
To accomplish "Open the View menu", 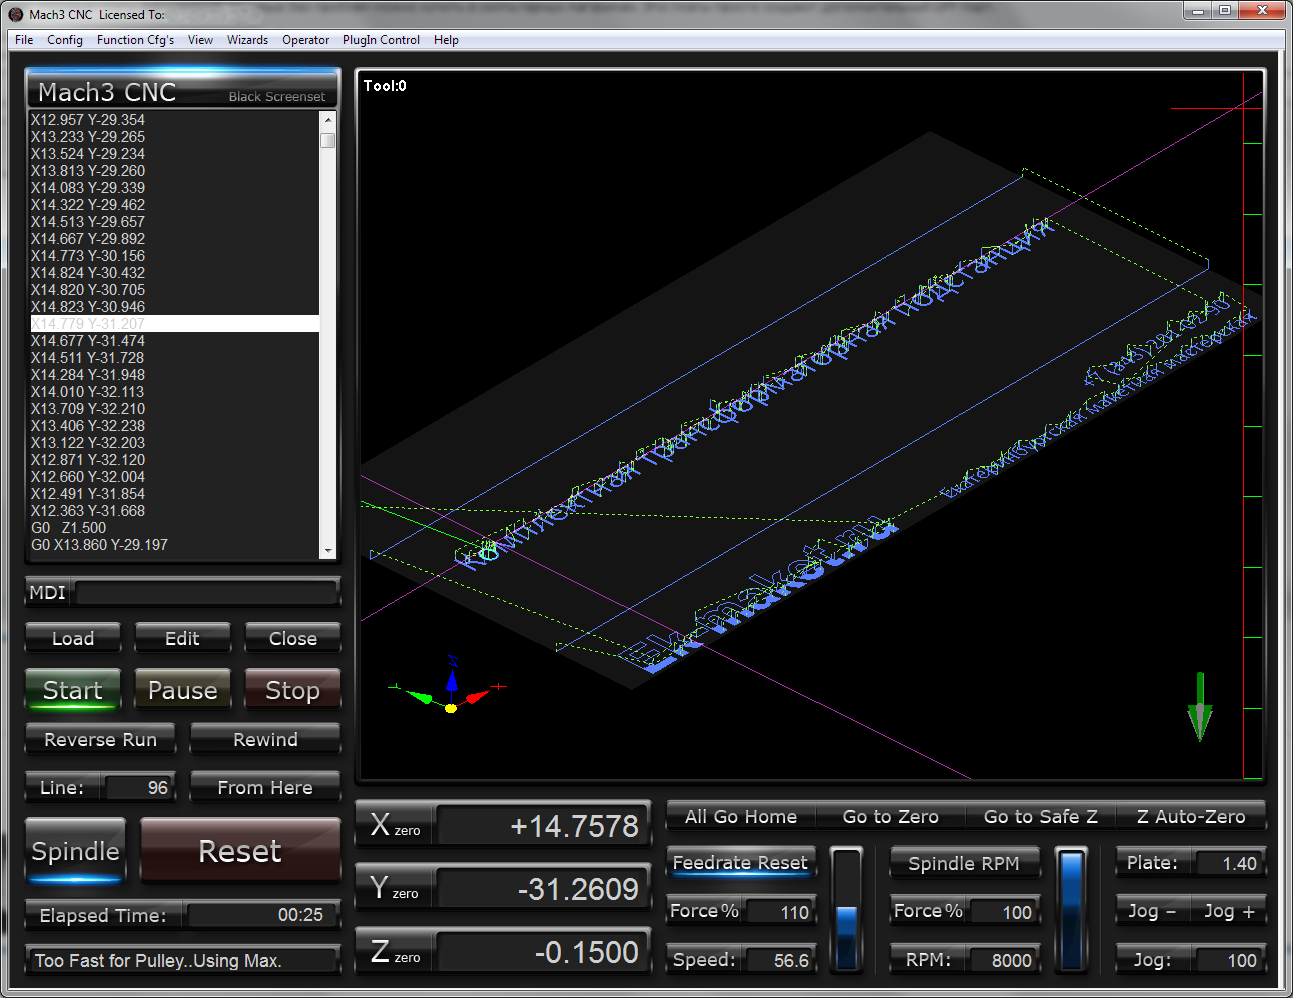I will click(x=200, y=40).
